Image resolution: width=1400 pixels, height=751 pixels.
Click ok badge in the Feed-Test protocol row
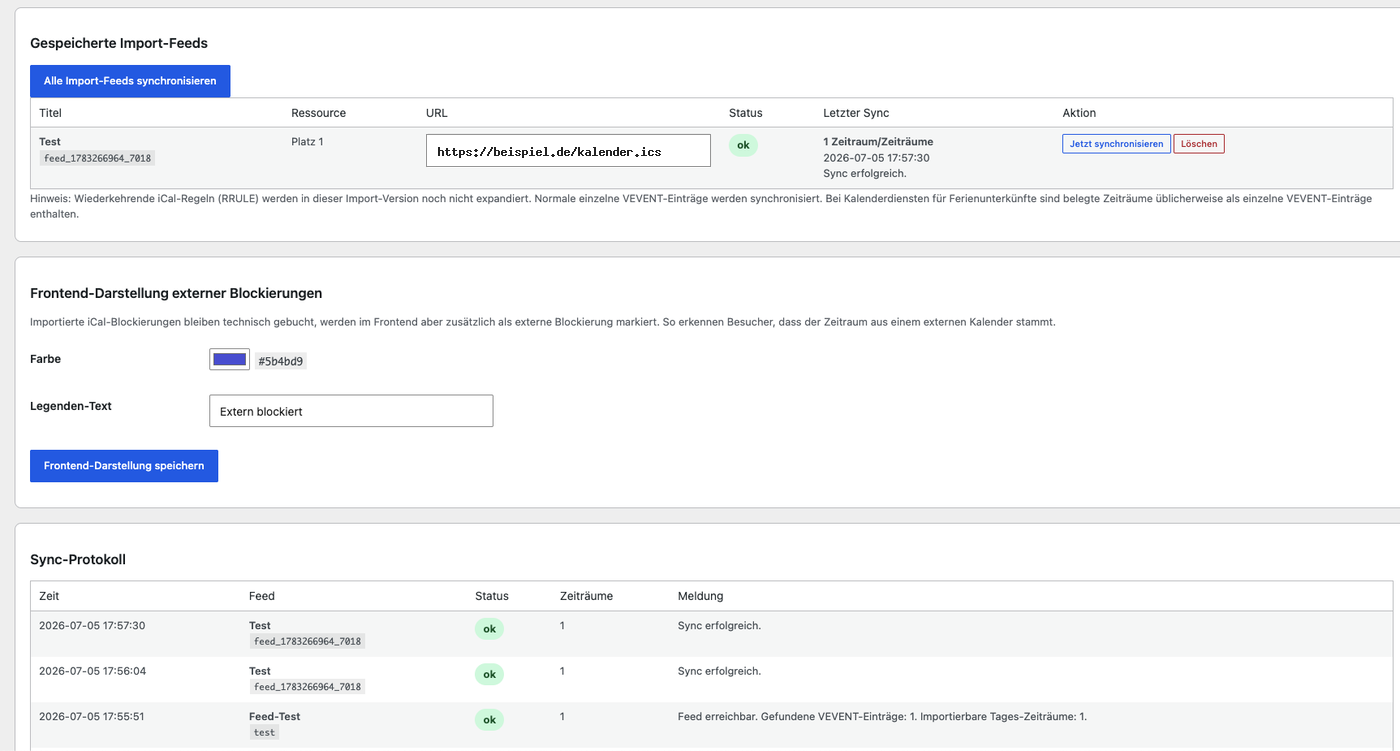point(489,719)
